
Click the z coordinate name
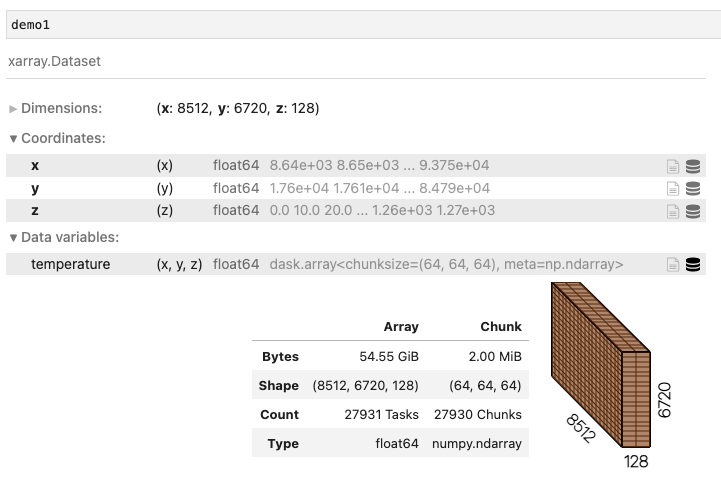35,211
